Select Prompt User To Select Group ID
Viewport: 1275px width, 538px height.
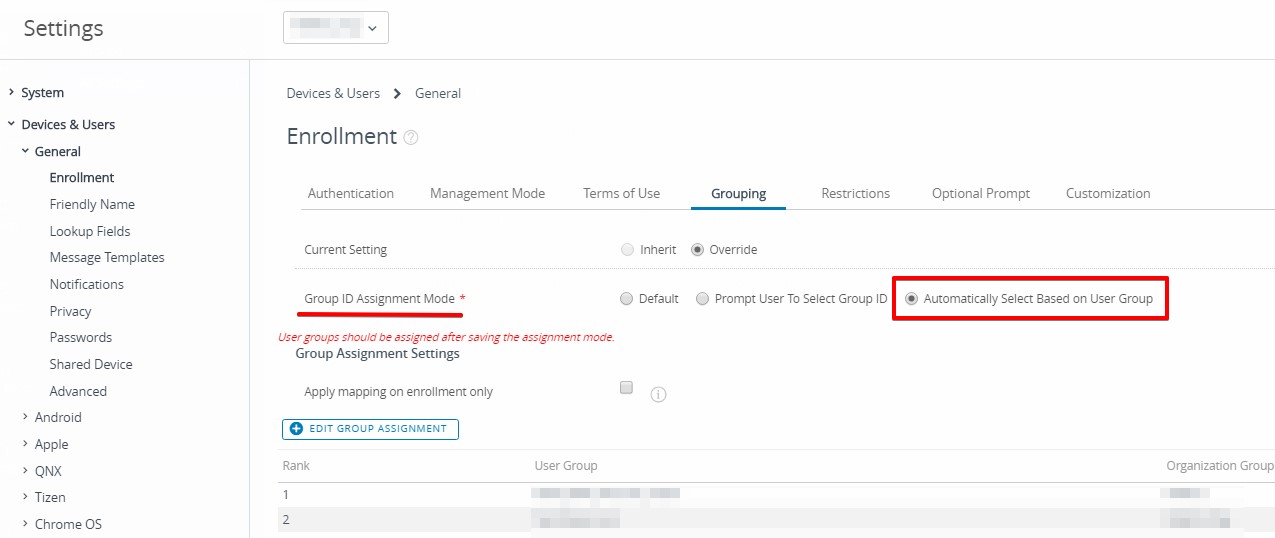click(x=703, y=299)
